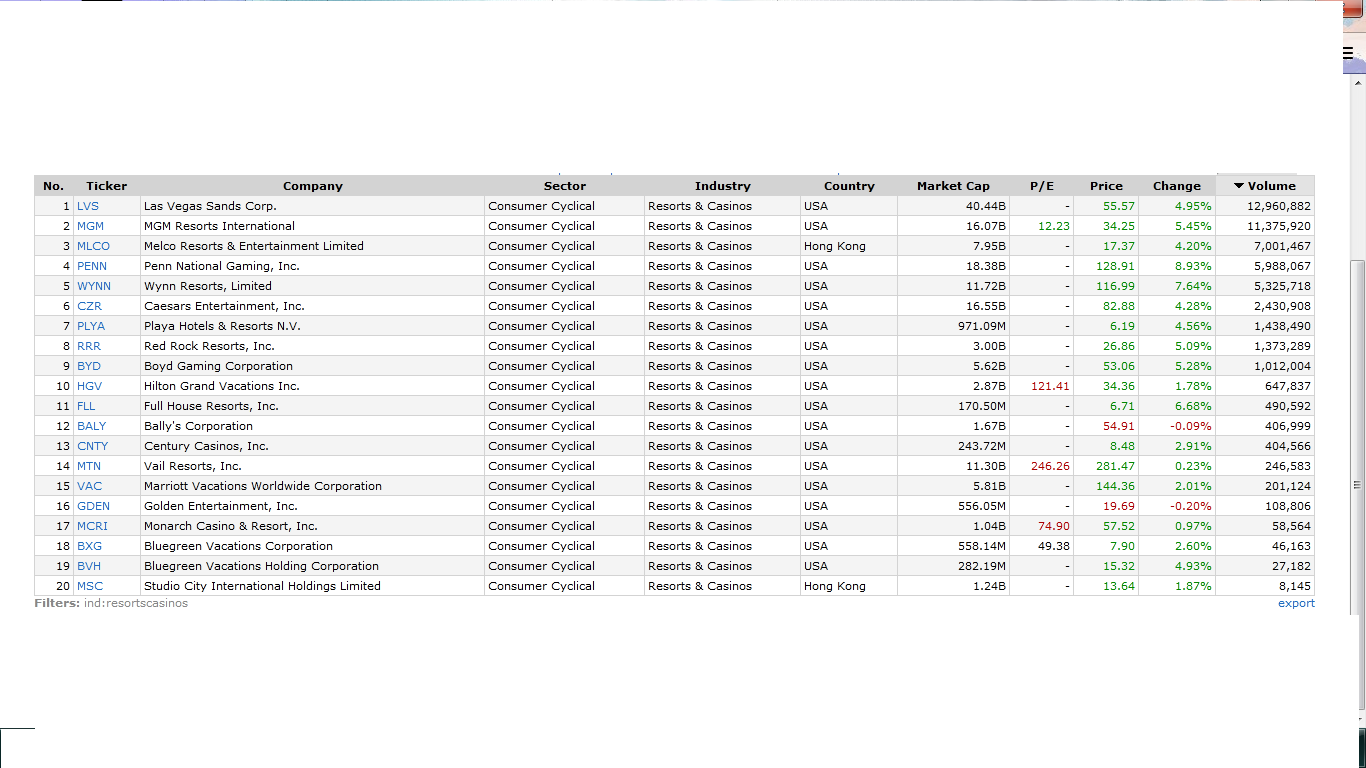The height and width of the screenshot is (768, 1366).
Task: Click the Volume sort descending arrow
Action: [1238, 186]
